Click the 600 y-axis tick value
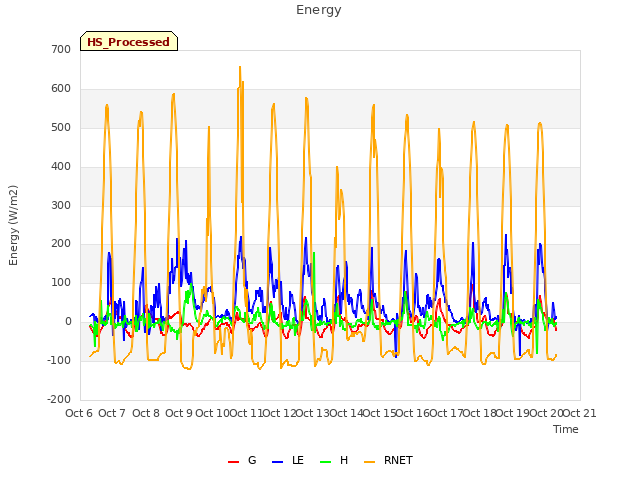 click(61, 89)
